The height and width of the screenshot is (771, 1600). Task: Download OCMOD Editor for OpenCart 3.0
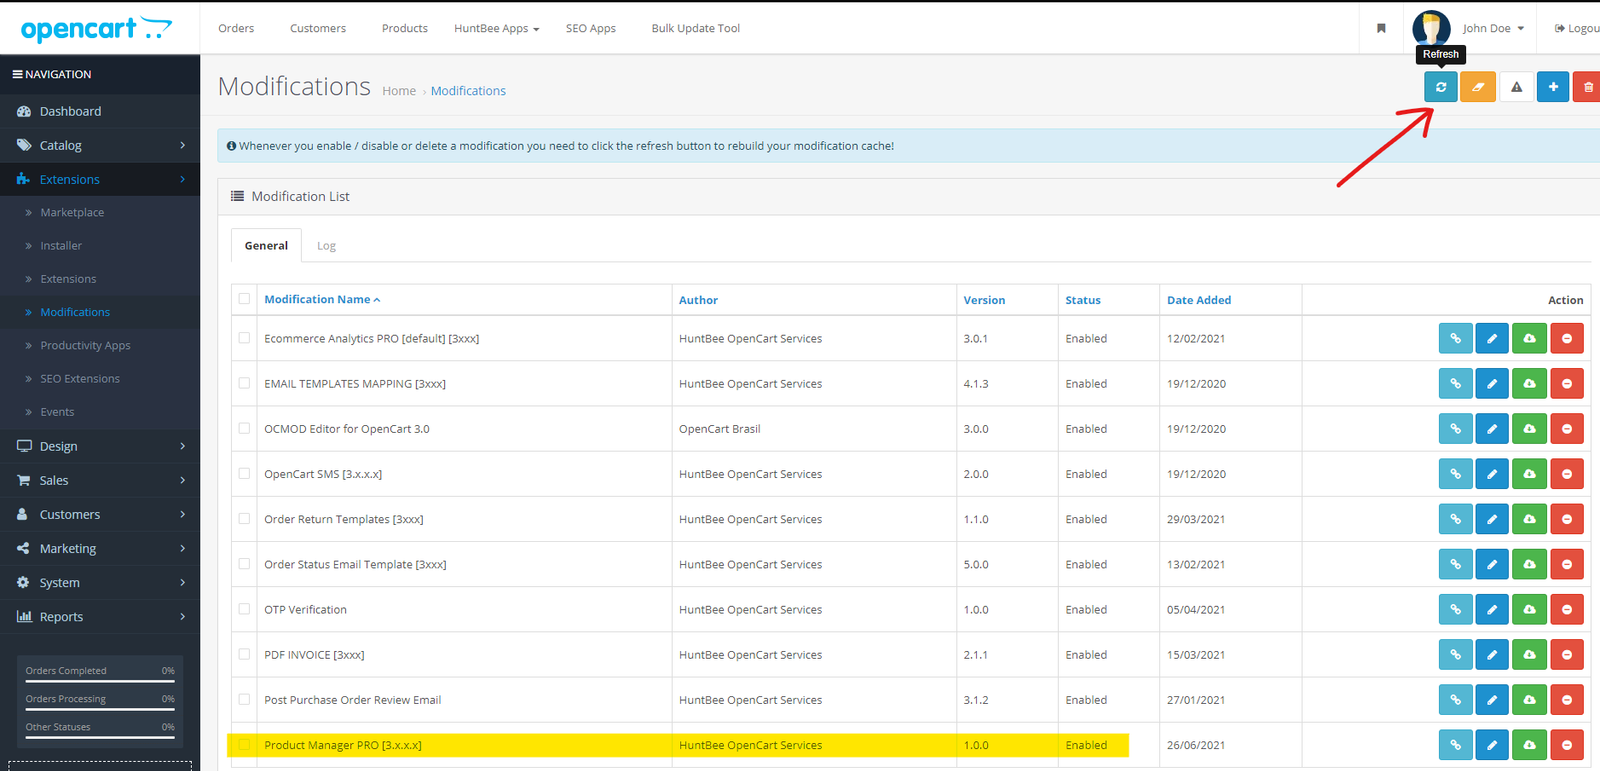pyautogui.click(x=1529, y=429)
